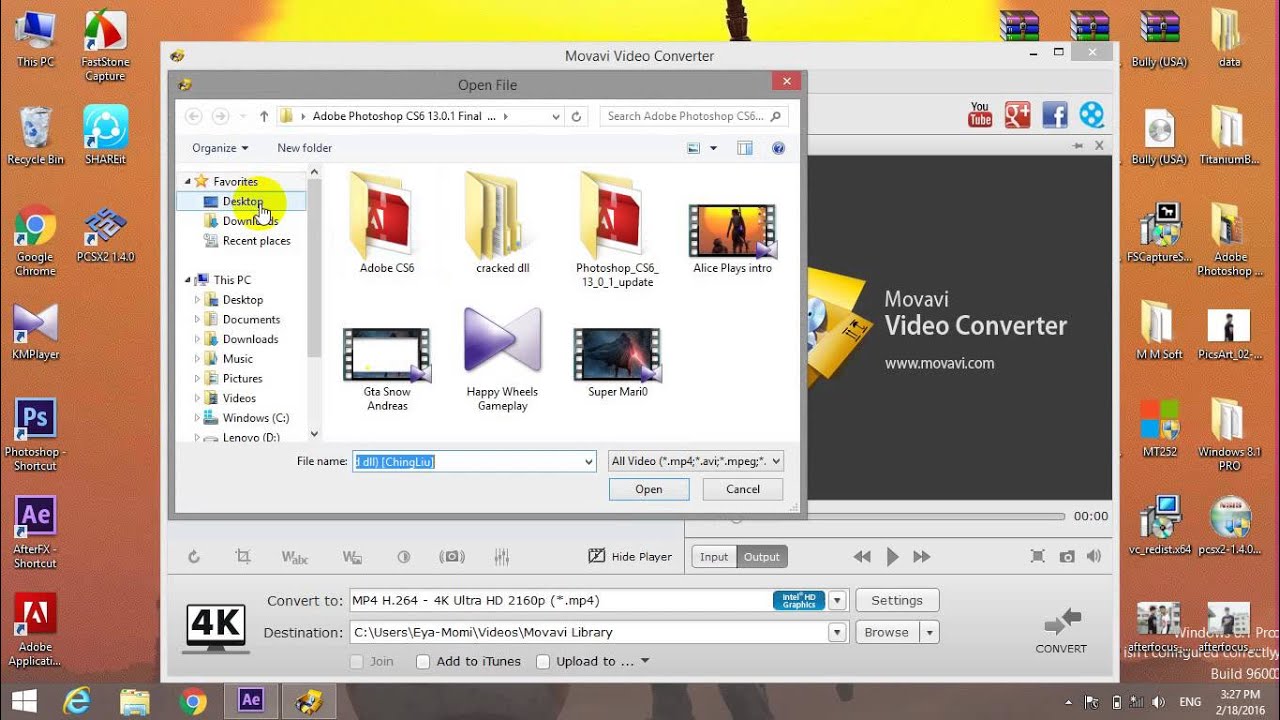
Task: Click the Search Adobe Photoshop CS6 field
Action: (x=694, y=116)
